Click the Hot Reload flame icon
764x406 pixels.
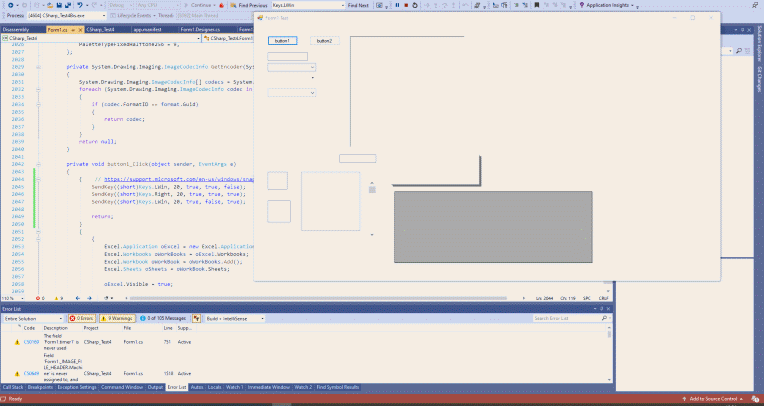click(x=222, y=5)
